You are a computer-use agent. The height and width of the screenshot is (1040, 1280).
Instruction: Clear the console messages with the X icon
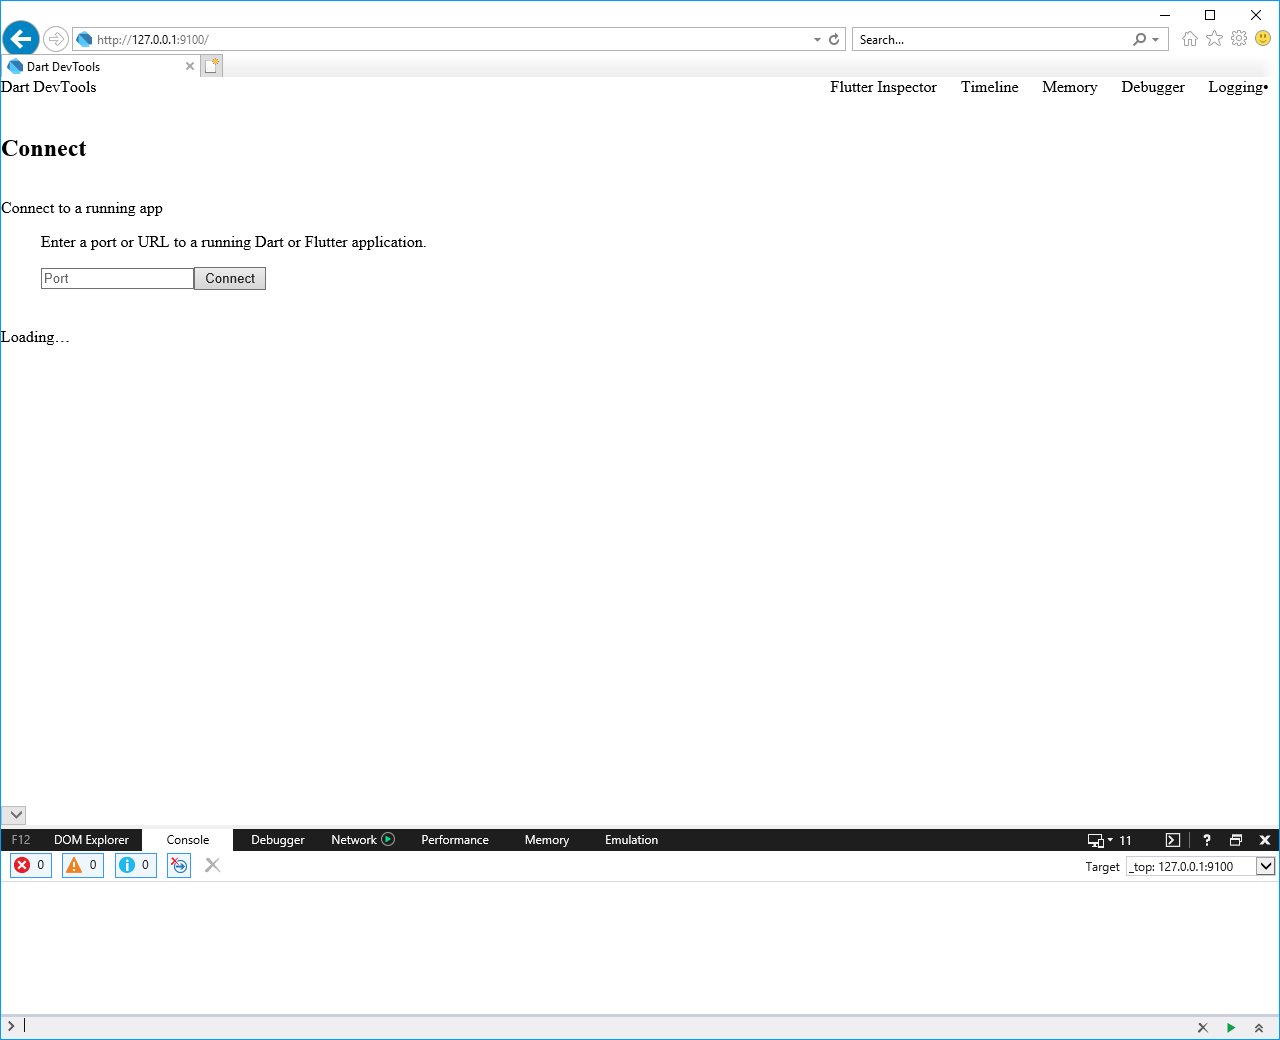coord(212,865)
